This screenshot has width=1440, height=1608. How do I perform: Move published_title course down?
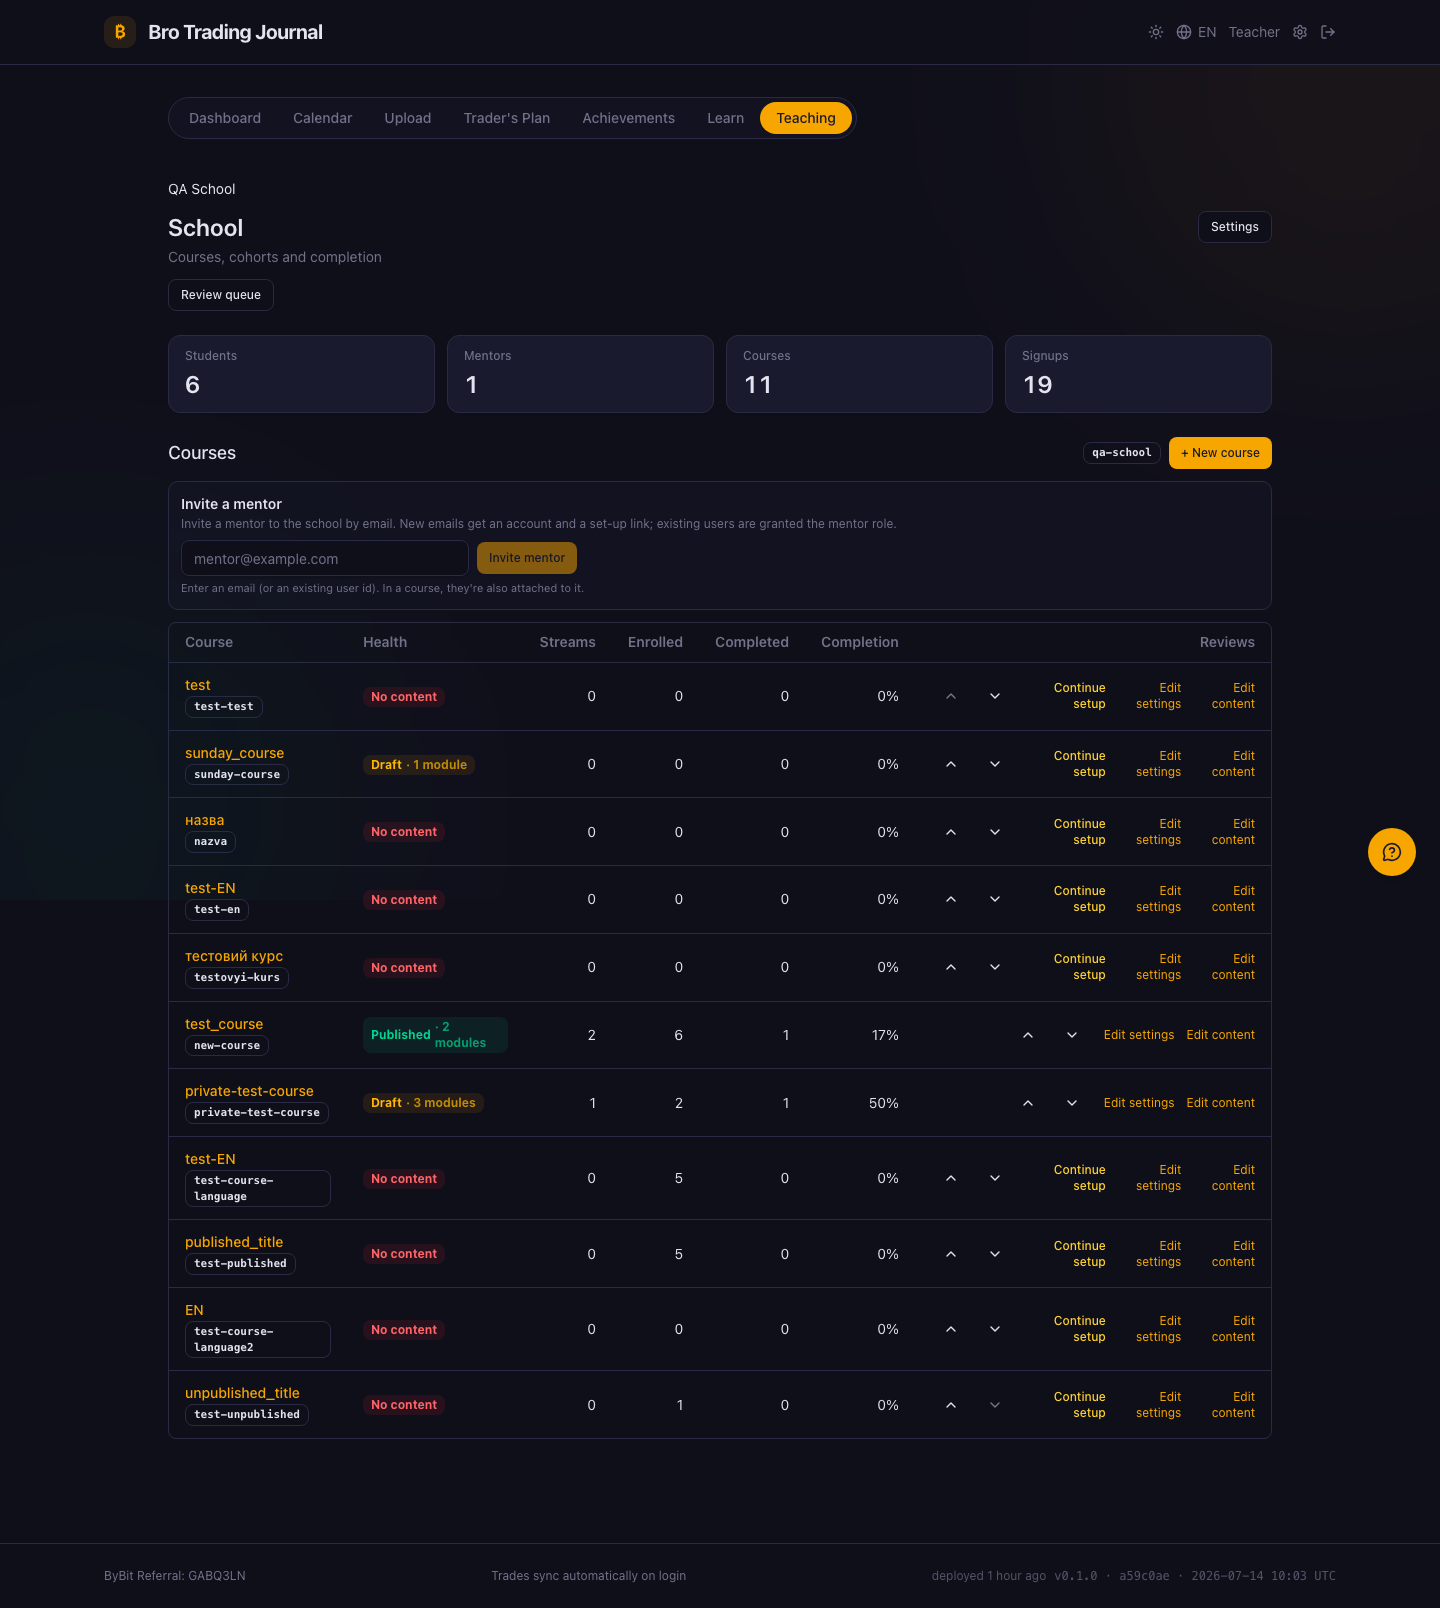coord(995,1254)
